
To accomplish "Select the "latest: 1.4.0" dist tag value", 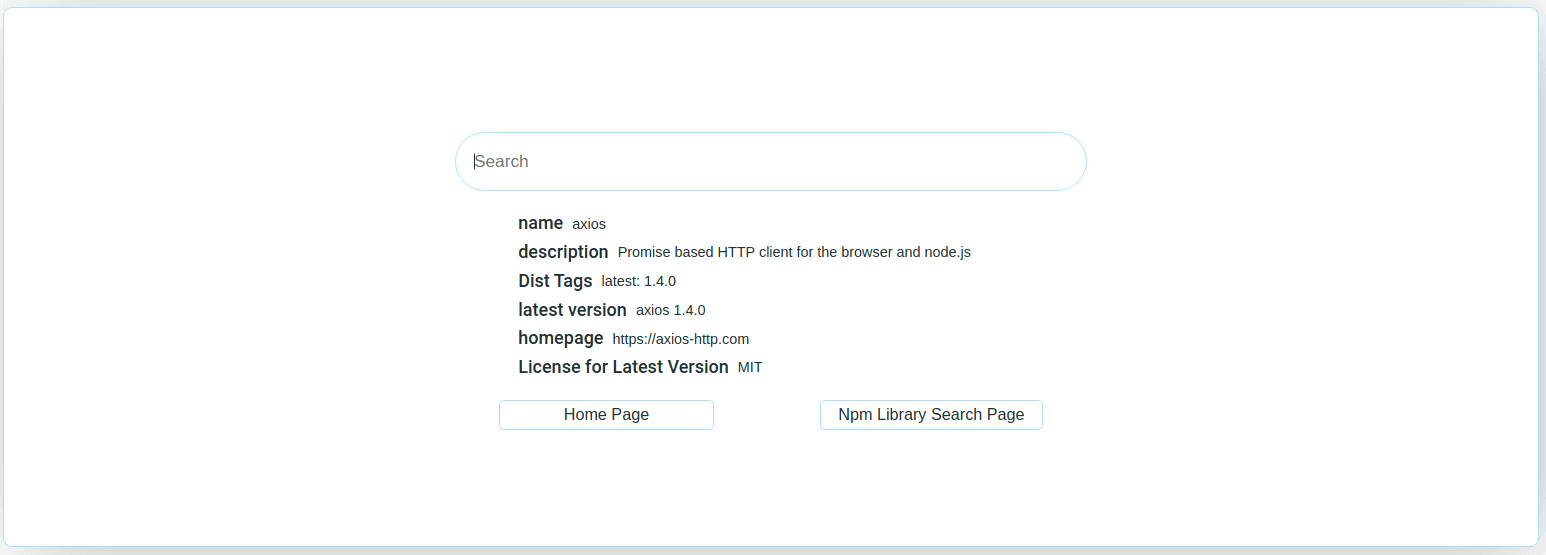I will click(x=639, y=282).
